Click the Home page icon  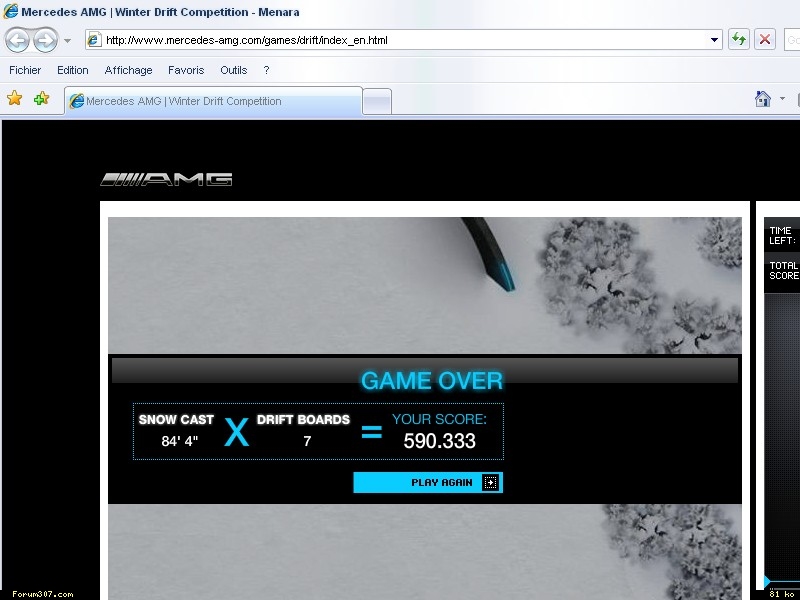point(763,99)
